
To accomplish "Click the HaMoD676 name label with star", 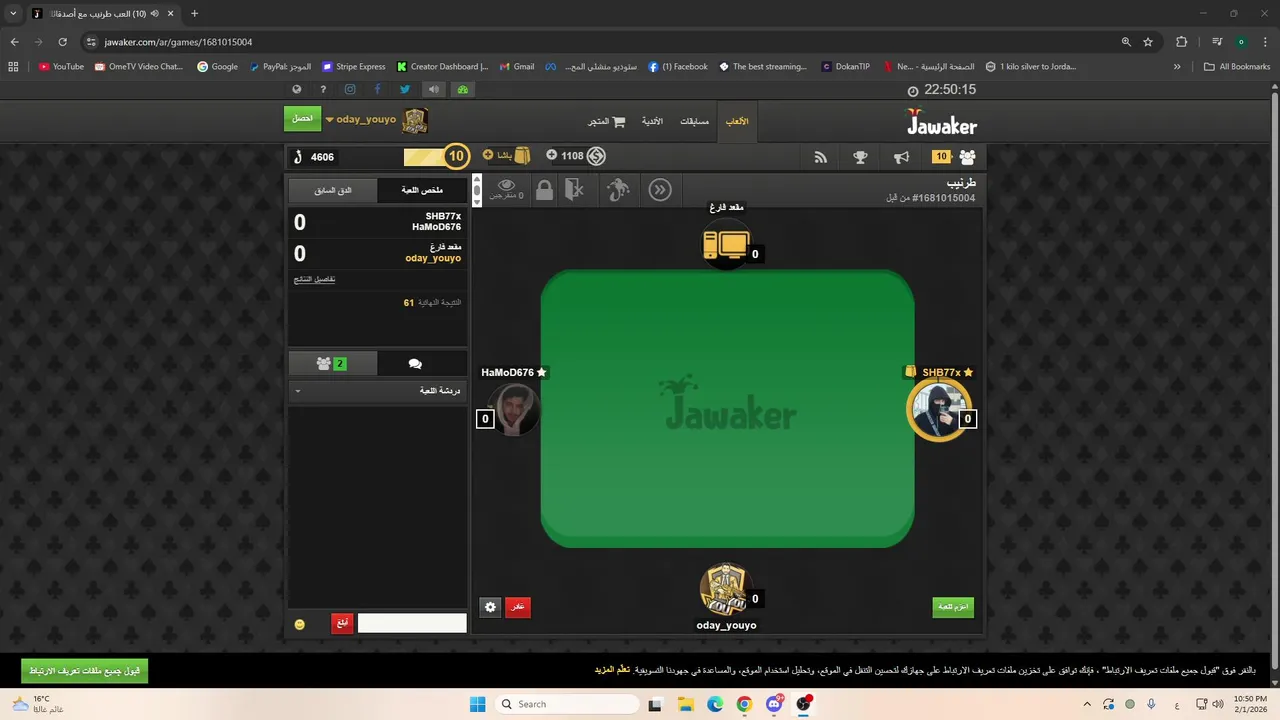I will (514, 372).
